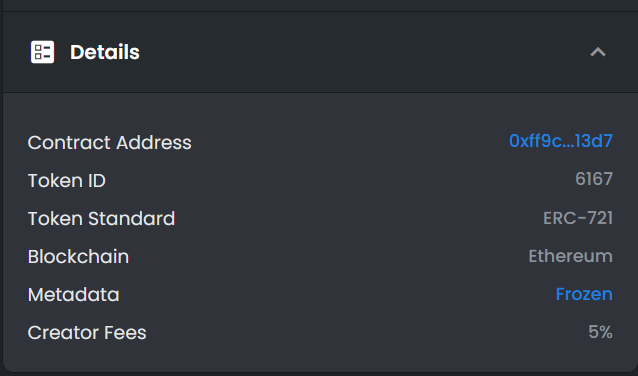
Task: Select the Token ID value 6167
Action: point(594,179)
